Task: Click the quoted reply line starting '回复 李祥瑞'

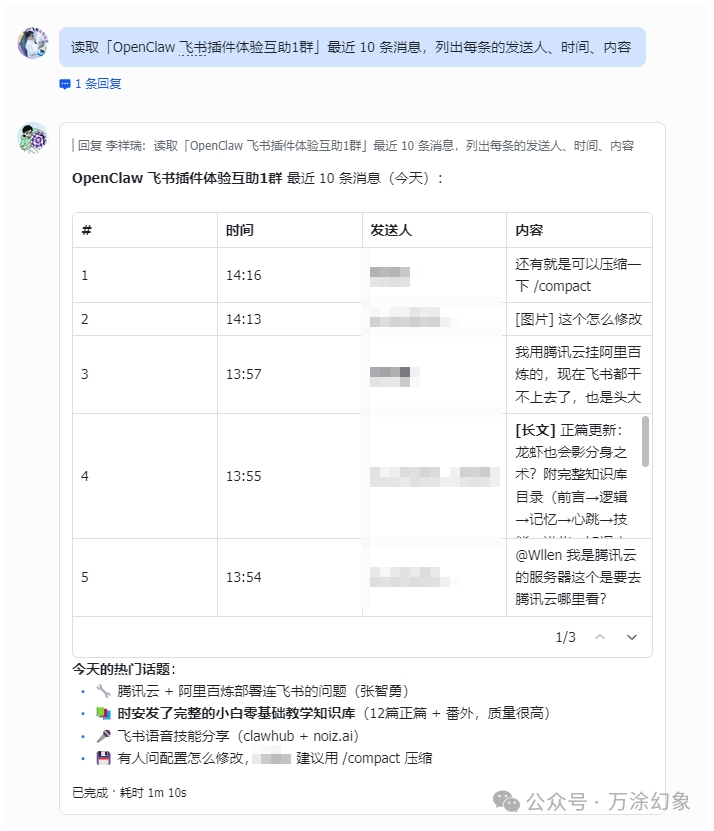Action: click(x=353, y=146)
